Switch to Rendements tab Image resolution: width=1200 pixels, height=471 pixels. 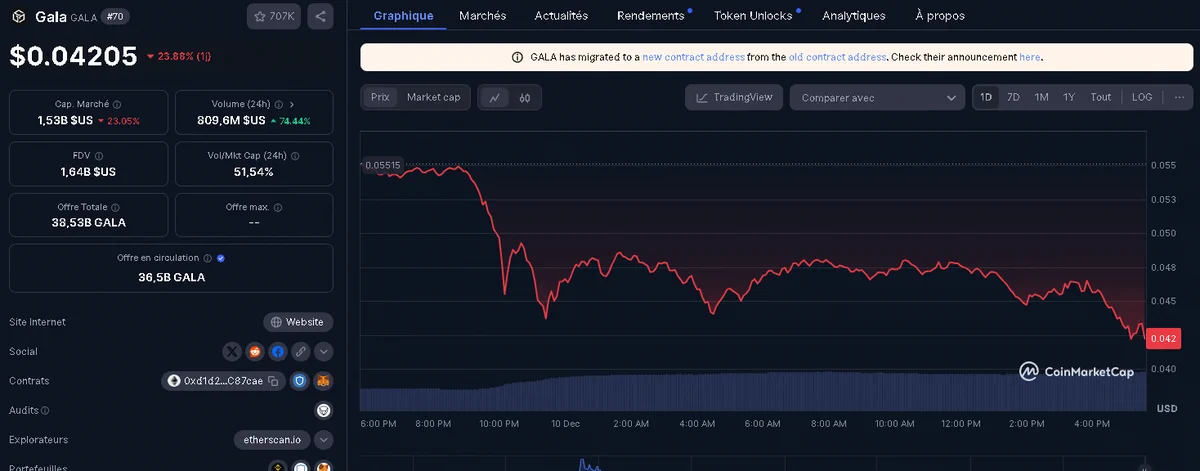tap(651, 16)
